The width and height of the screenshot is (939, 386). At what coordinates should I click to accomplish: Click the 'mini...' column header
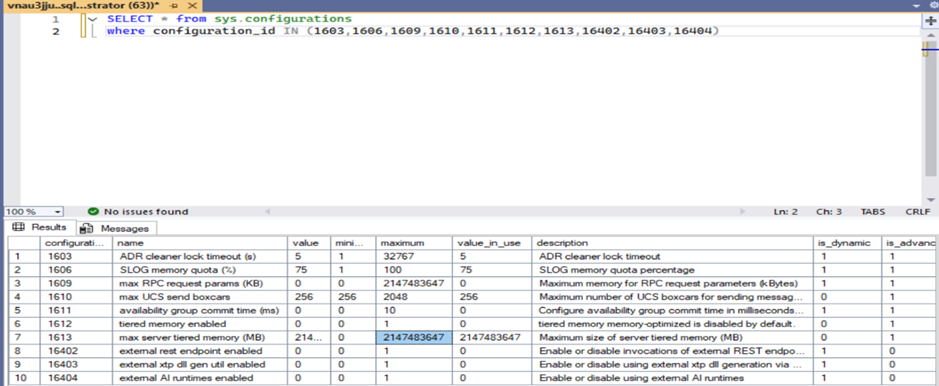(353, 243)
